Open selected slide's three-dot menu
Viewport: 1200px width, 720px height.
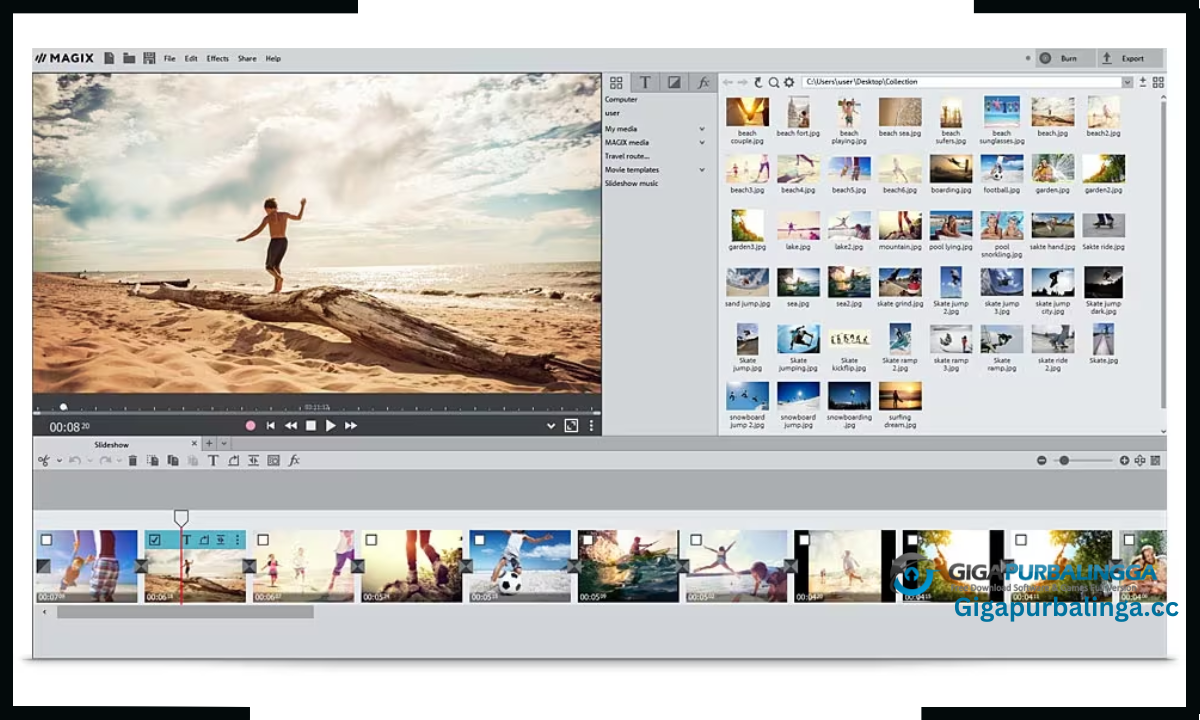coord(237,540)
